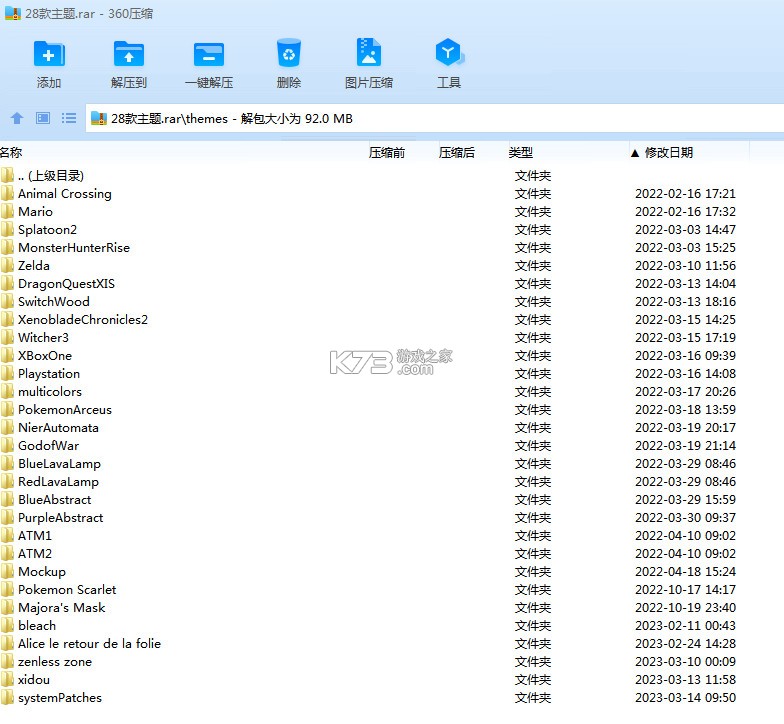Sort by 压缩后 column header
784x724 pixels.
coord(456,152)
